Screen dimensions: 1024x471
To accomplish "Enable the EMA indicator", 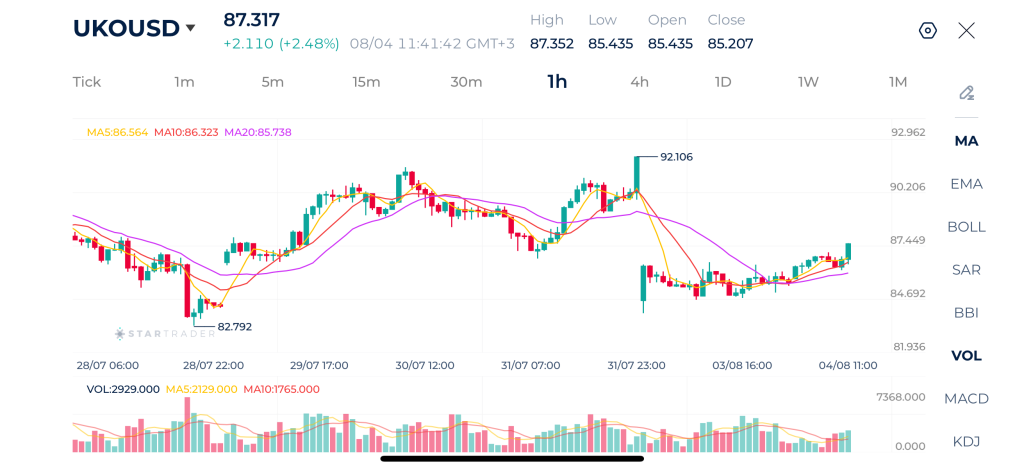I will (967, 184).
